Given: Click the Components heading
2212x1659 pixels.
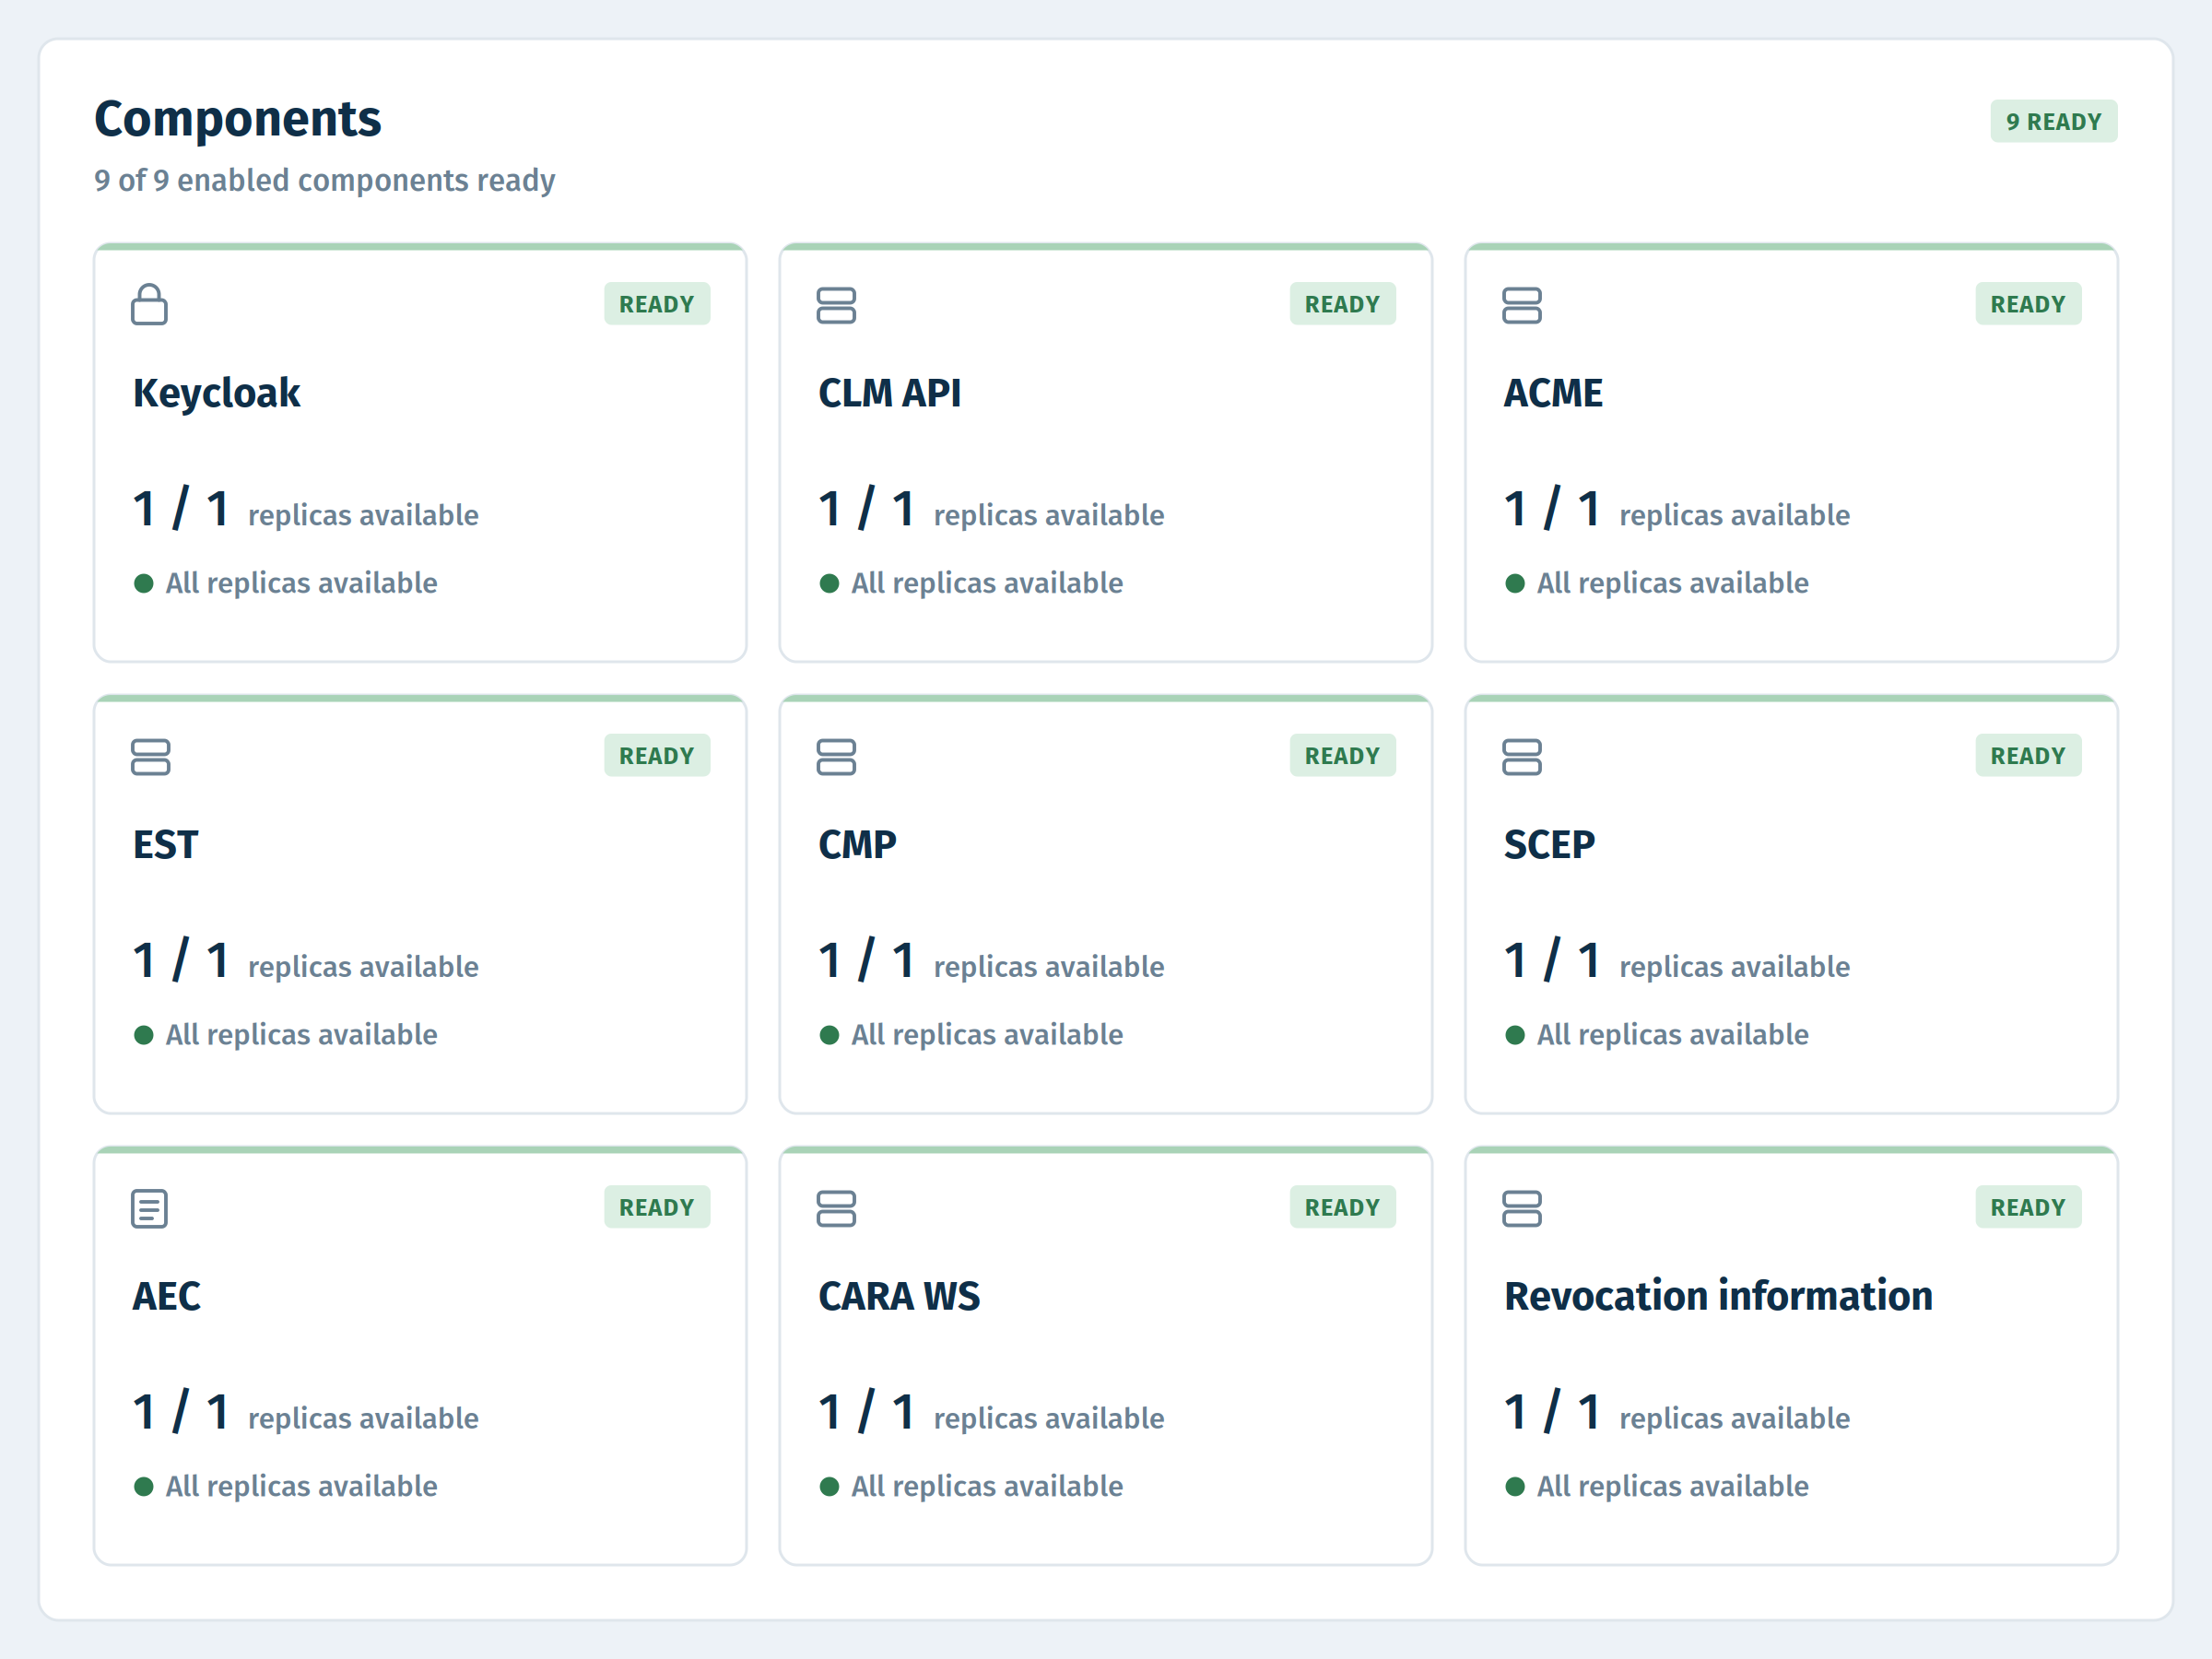Looking at the screenshot, I should click(x=238, y=120).
